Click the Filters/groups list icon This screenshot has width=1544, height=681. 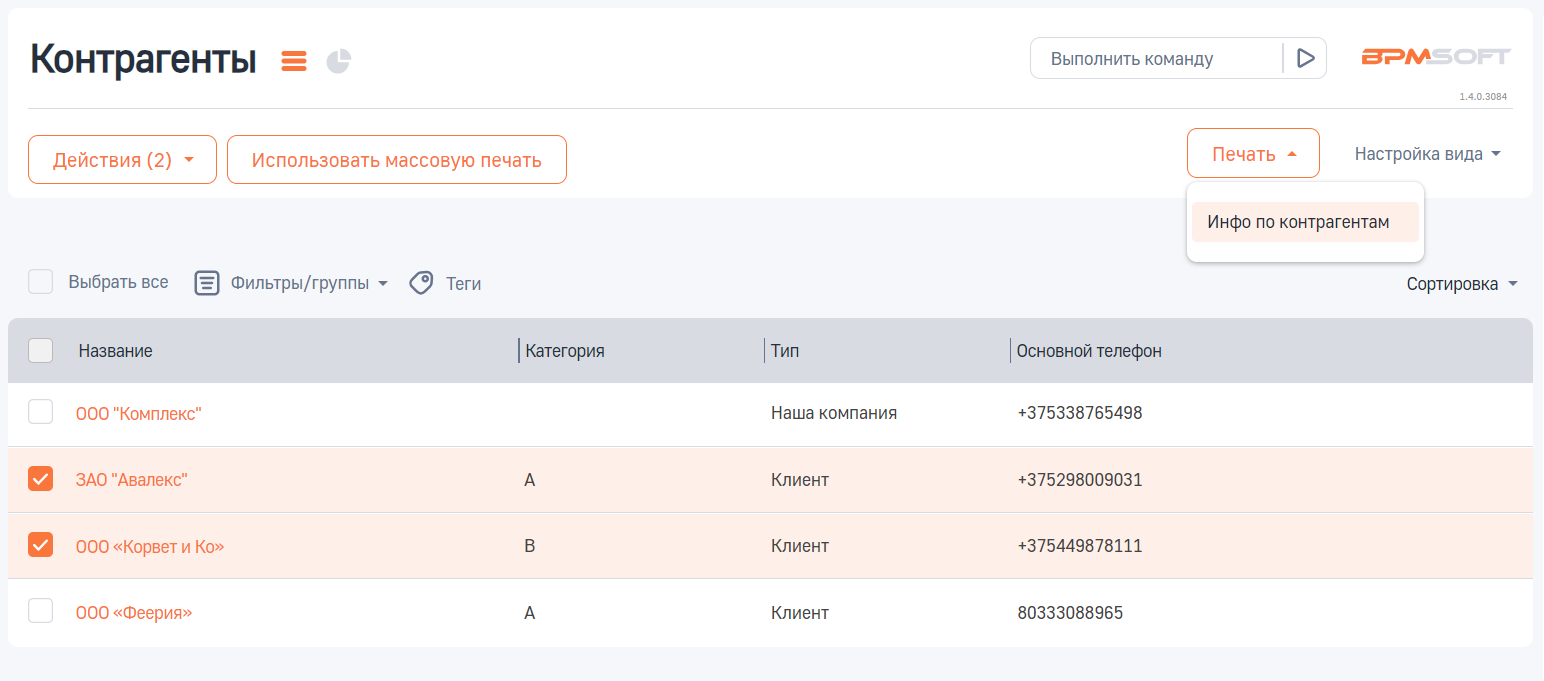[206, 283]
